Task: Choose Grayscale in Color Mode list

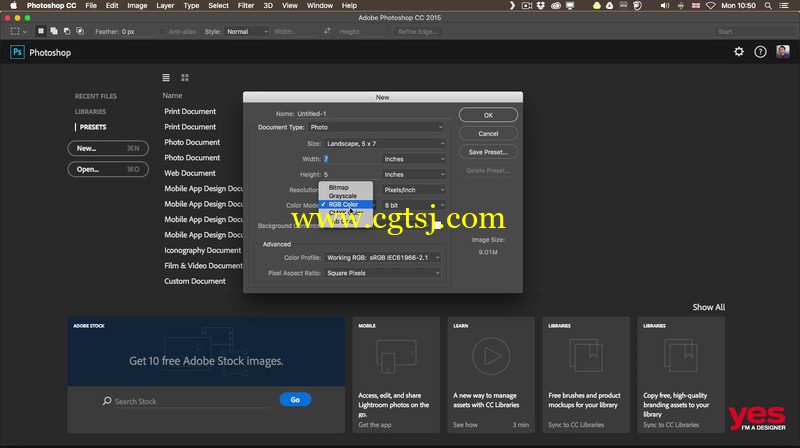Action: pyautogui.click(x=346, y=195)
